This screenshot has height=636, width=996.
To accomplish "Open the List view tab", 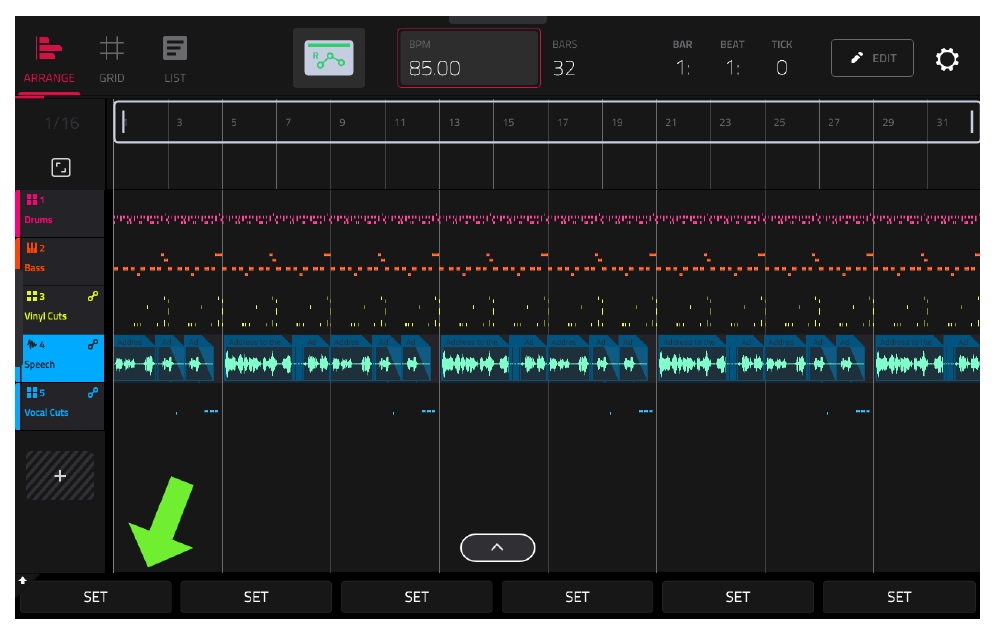I will [175, 61].
